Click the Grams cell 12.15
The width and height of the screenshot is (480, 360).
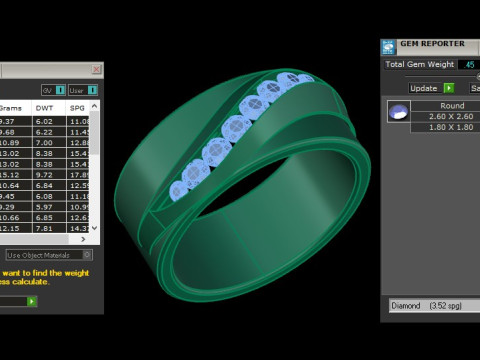coord(15,228)
